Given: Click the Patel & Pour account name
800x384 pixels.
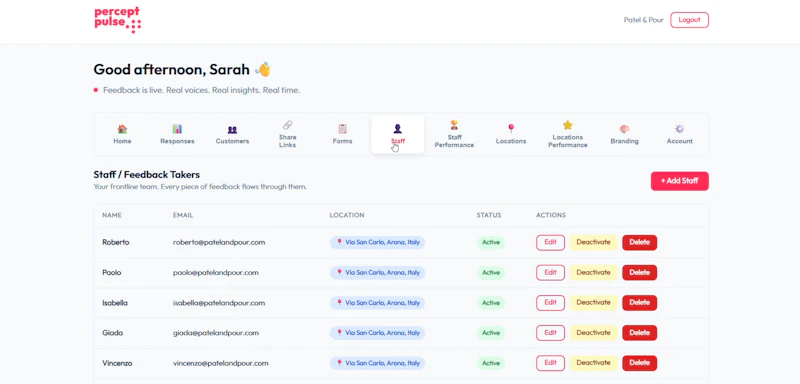Looking at the screenshot, I should 644,20.
